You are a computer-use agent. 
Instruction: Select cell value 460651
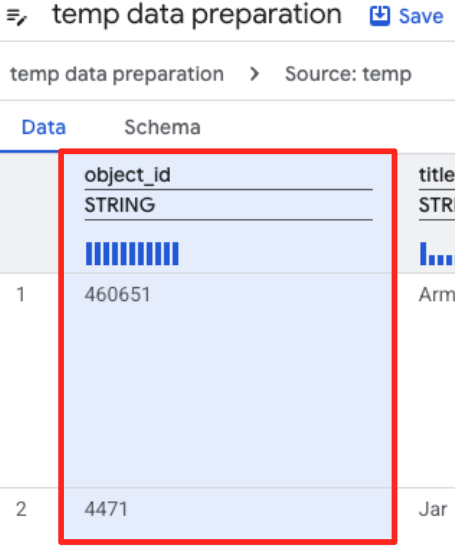tap(117, 294)
